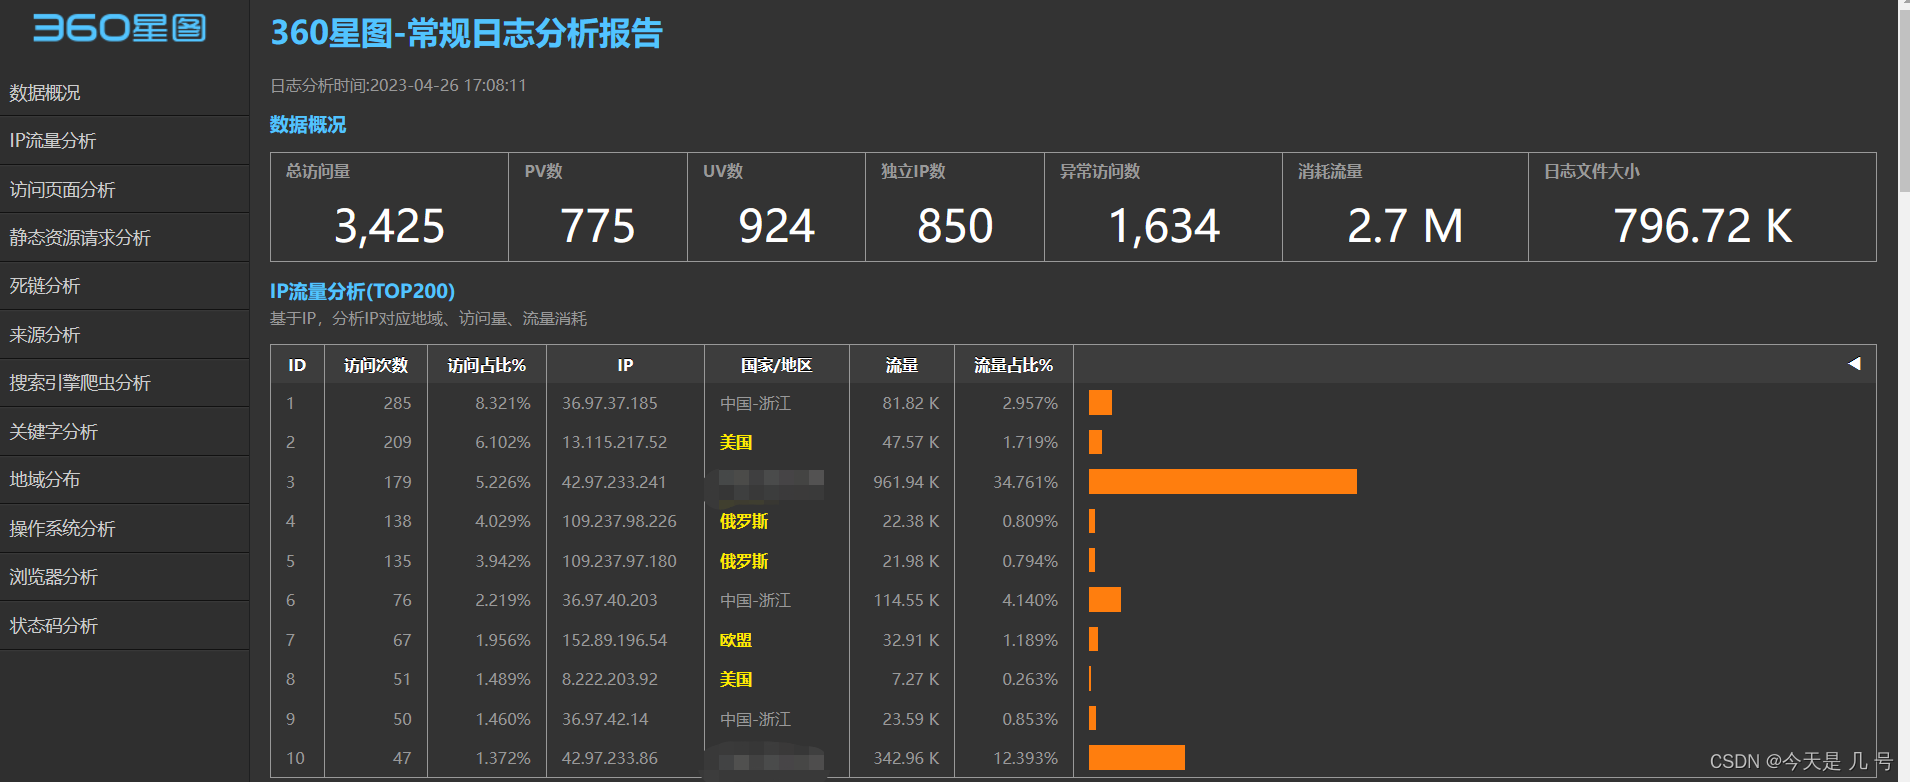Click IP address 36.97.40.203

click(x=610, y=600)
